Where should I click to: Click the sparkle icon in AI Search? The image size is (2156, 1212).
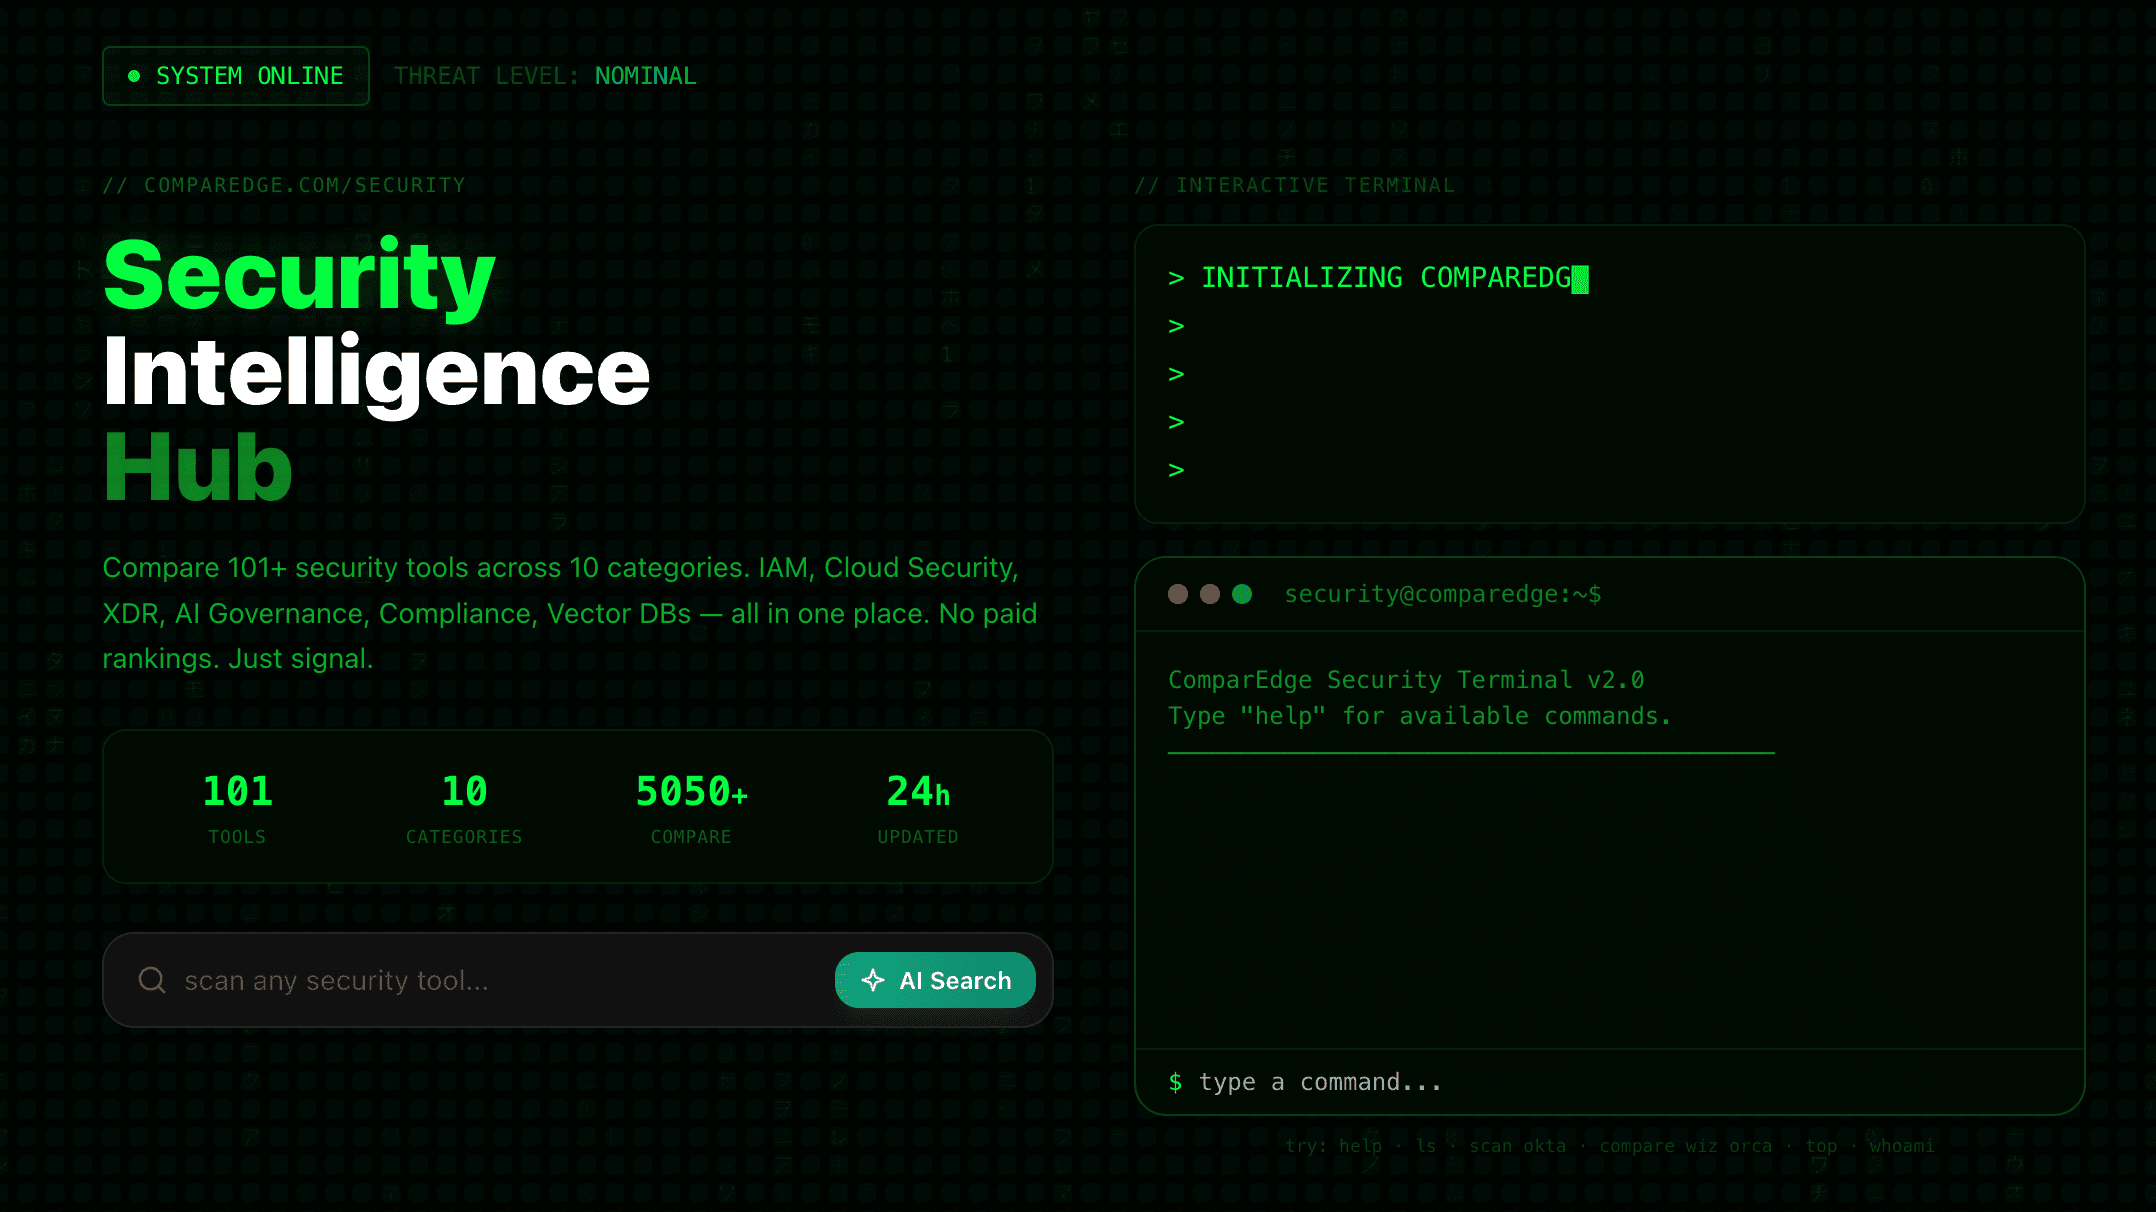873,980
